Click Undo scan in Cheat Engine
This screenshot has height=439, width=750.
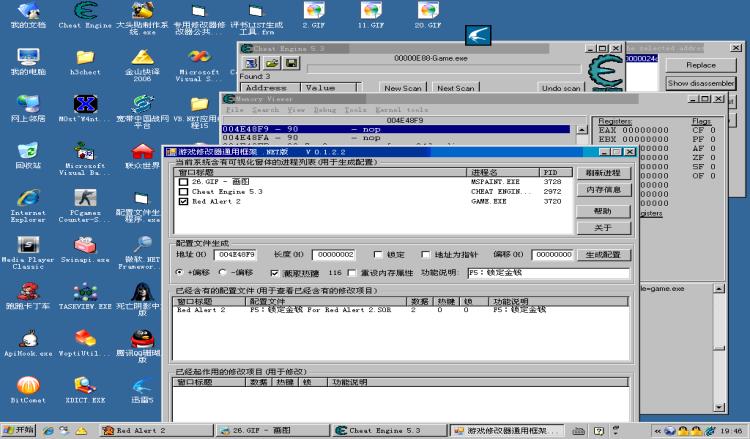coord(561,88)
